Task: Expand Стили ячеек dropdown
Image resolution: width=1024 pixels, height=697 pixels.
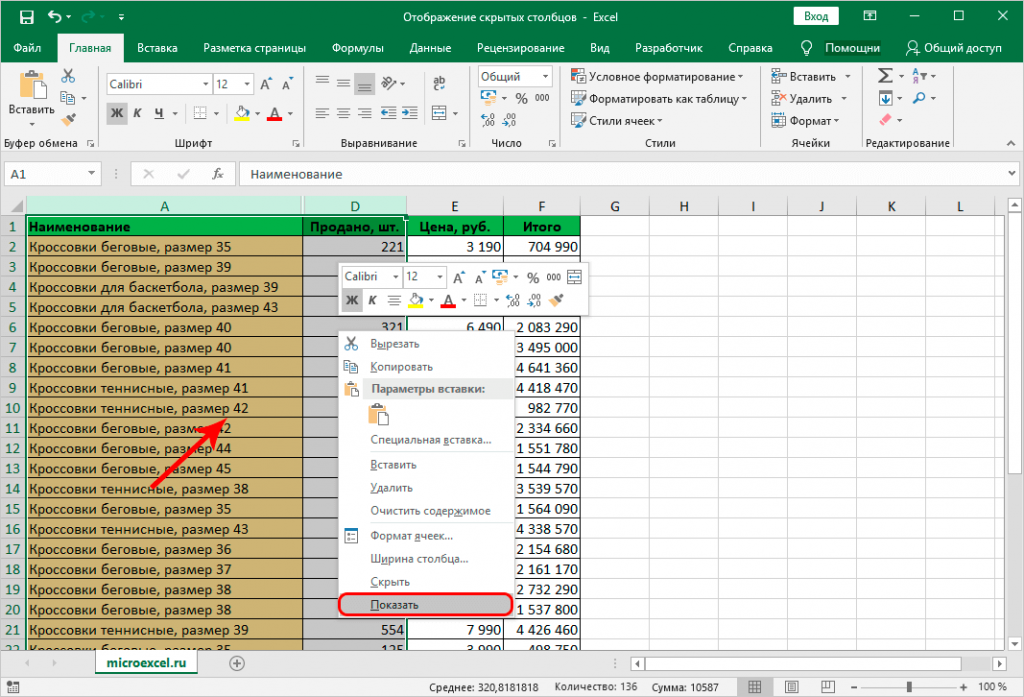Action: point(660,122)
